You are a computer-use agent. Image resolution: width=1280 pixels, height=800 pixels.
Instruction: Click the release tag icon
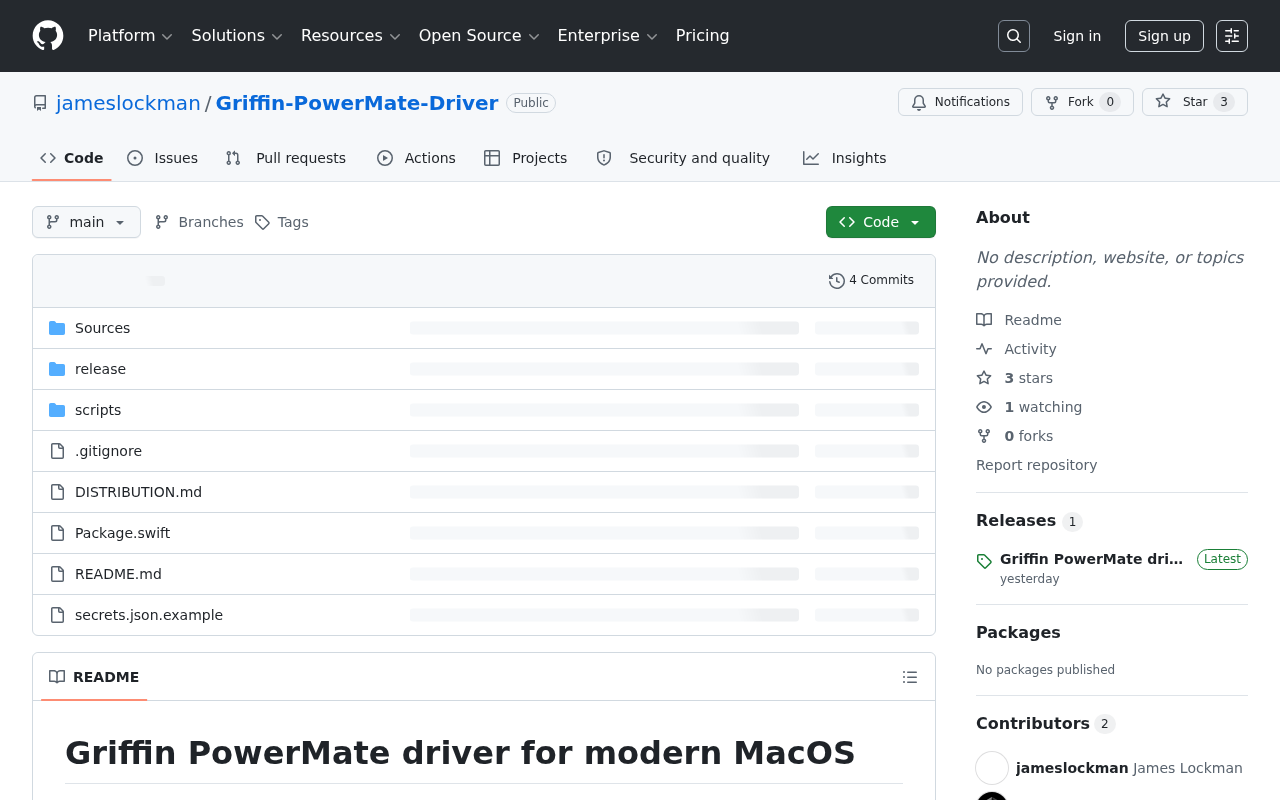984,561
